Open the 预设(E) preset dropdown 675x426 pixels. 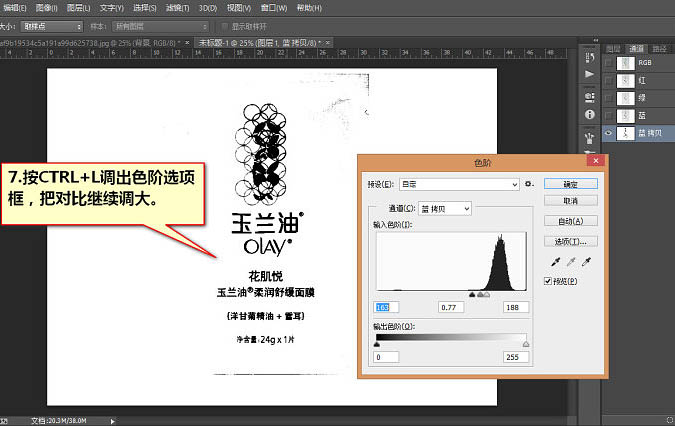click(459, 184)
